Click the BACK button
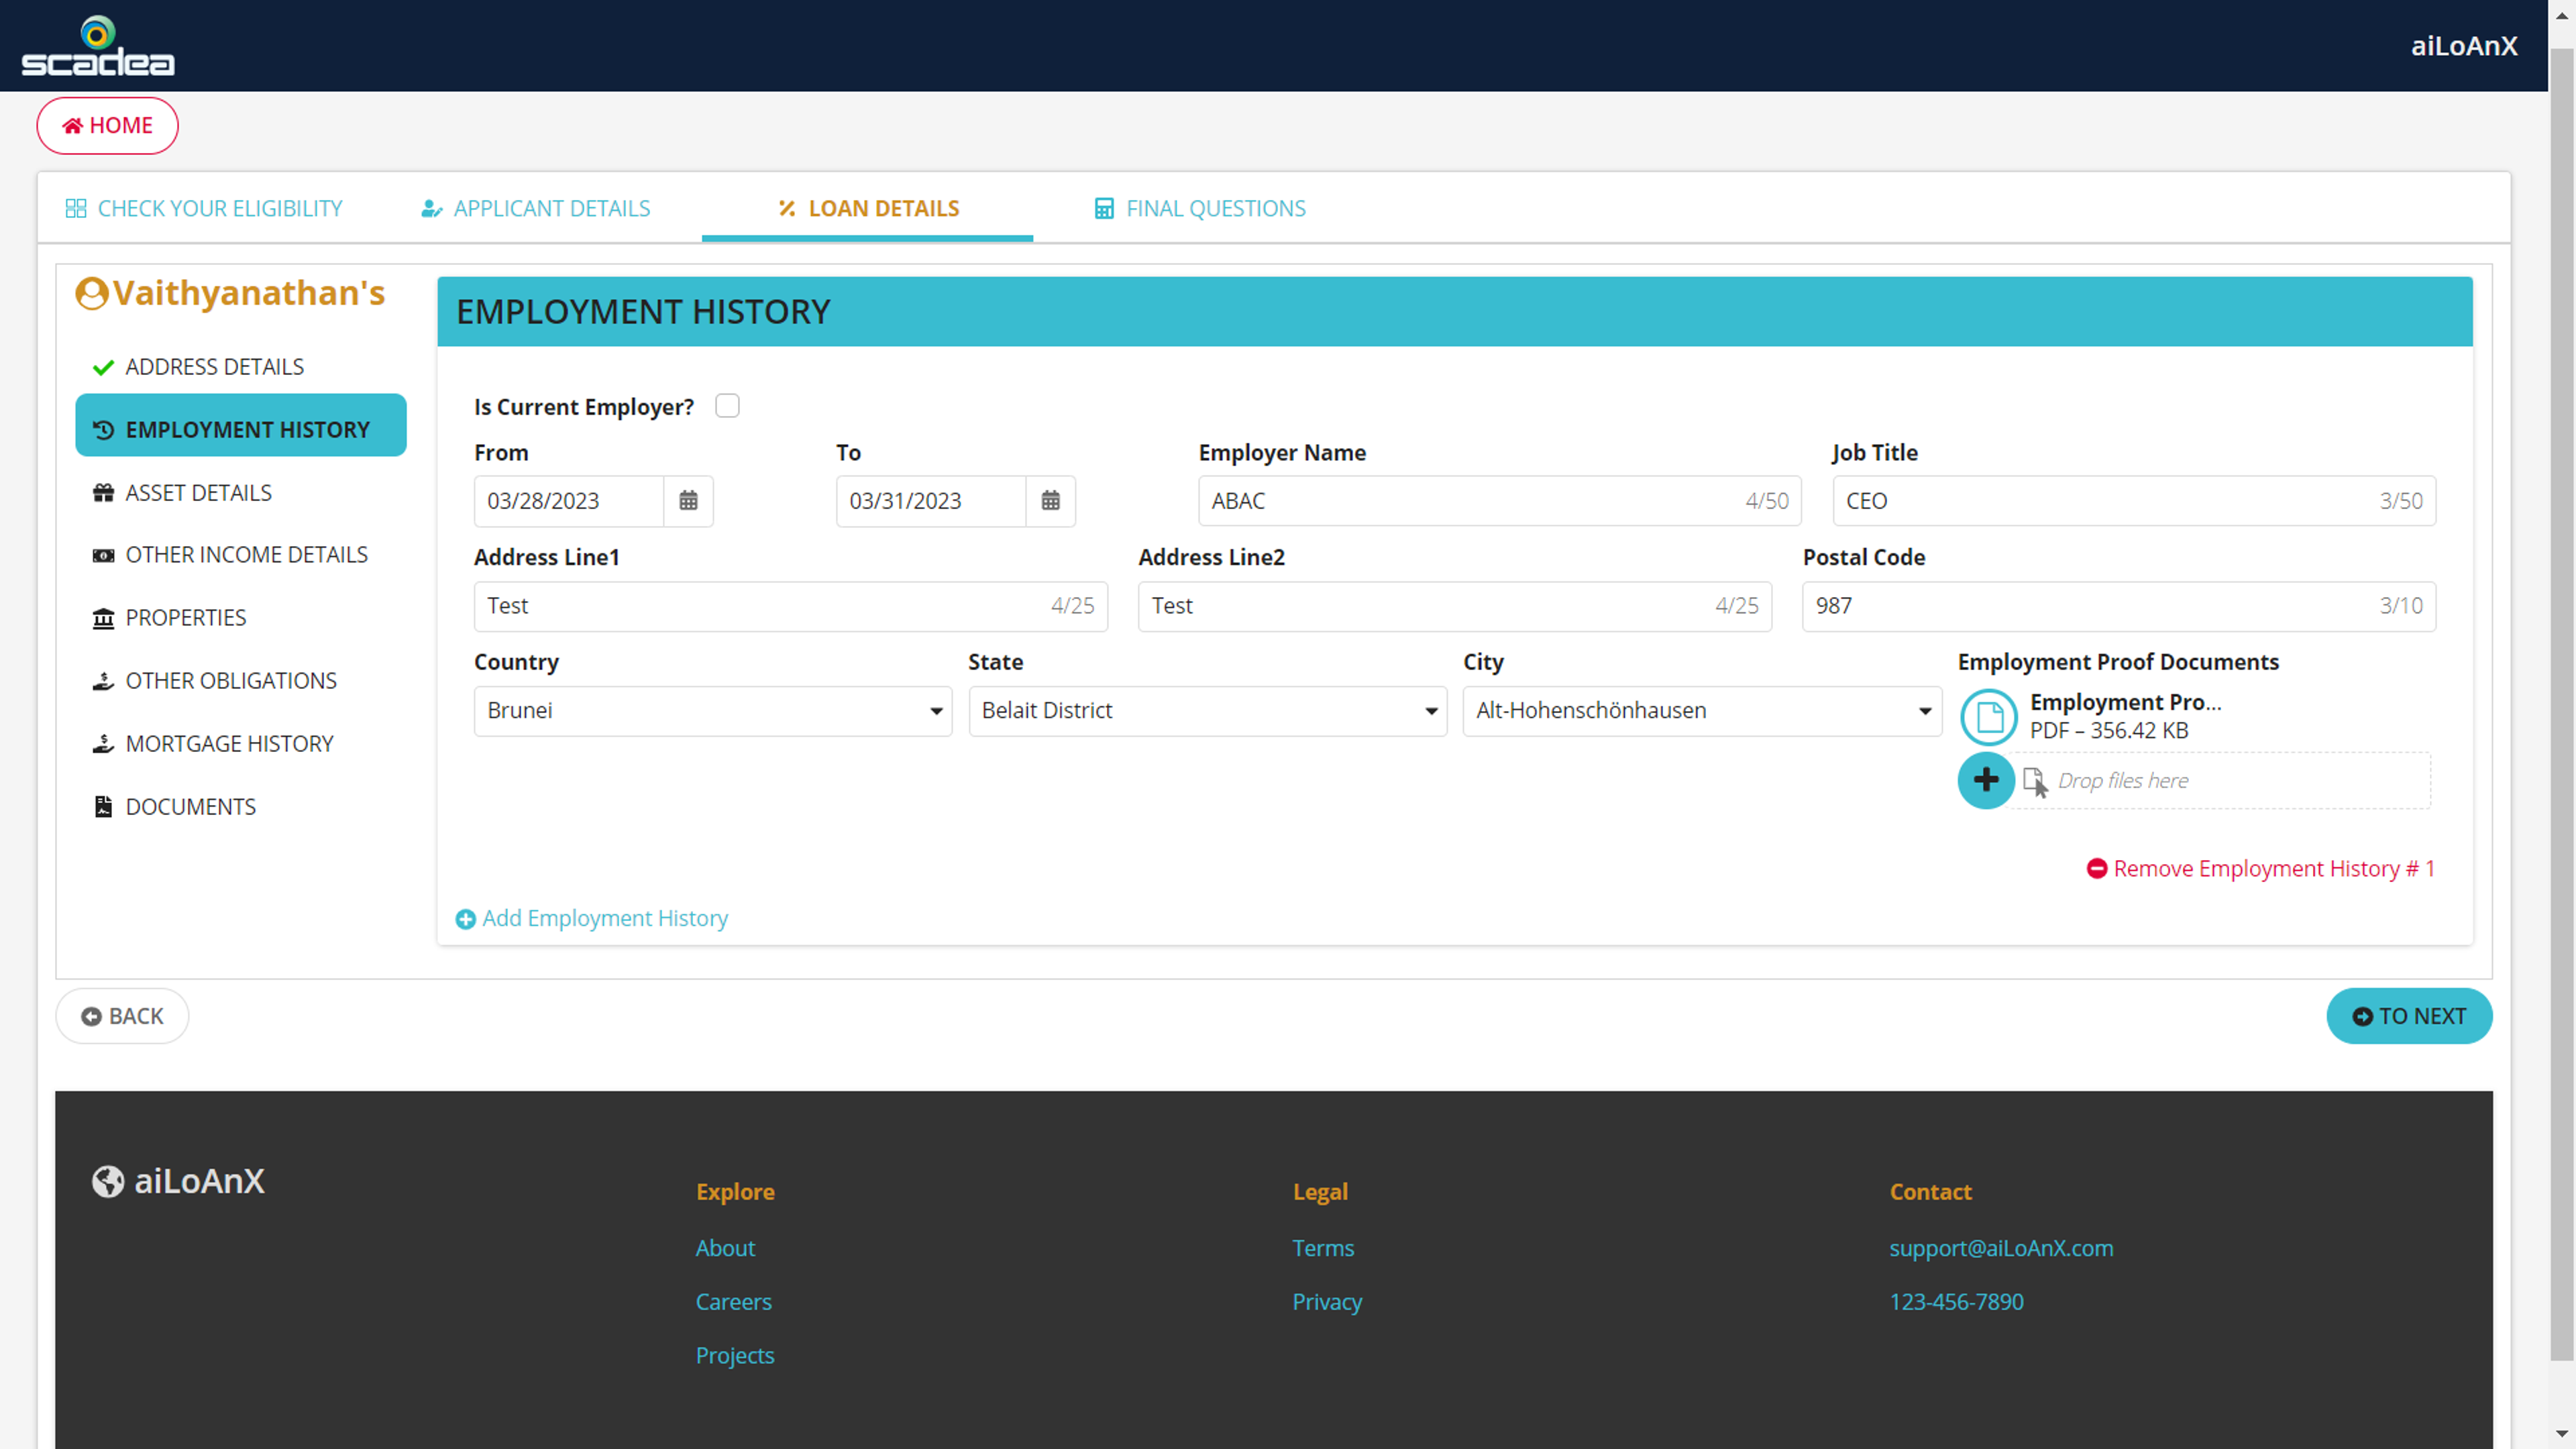 coord(122,1016)
